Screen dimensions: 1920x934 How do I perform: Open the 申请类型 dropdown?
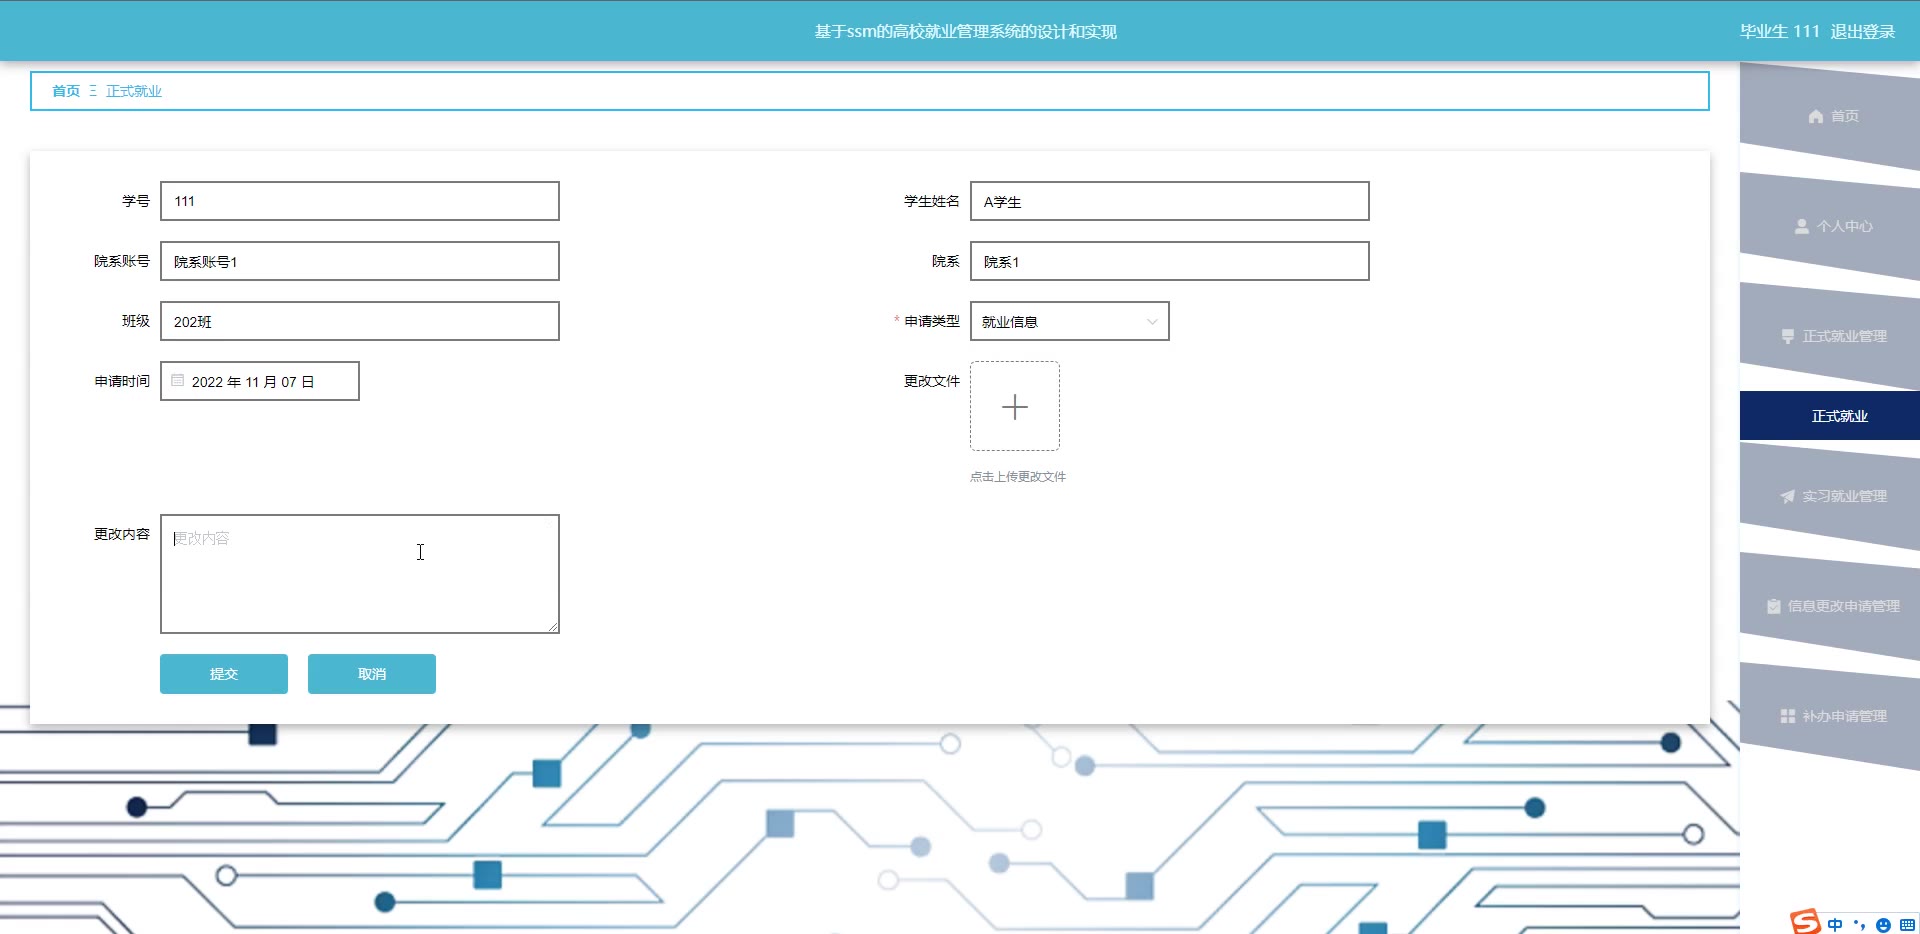pos(1069,321)
